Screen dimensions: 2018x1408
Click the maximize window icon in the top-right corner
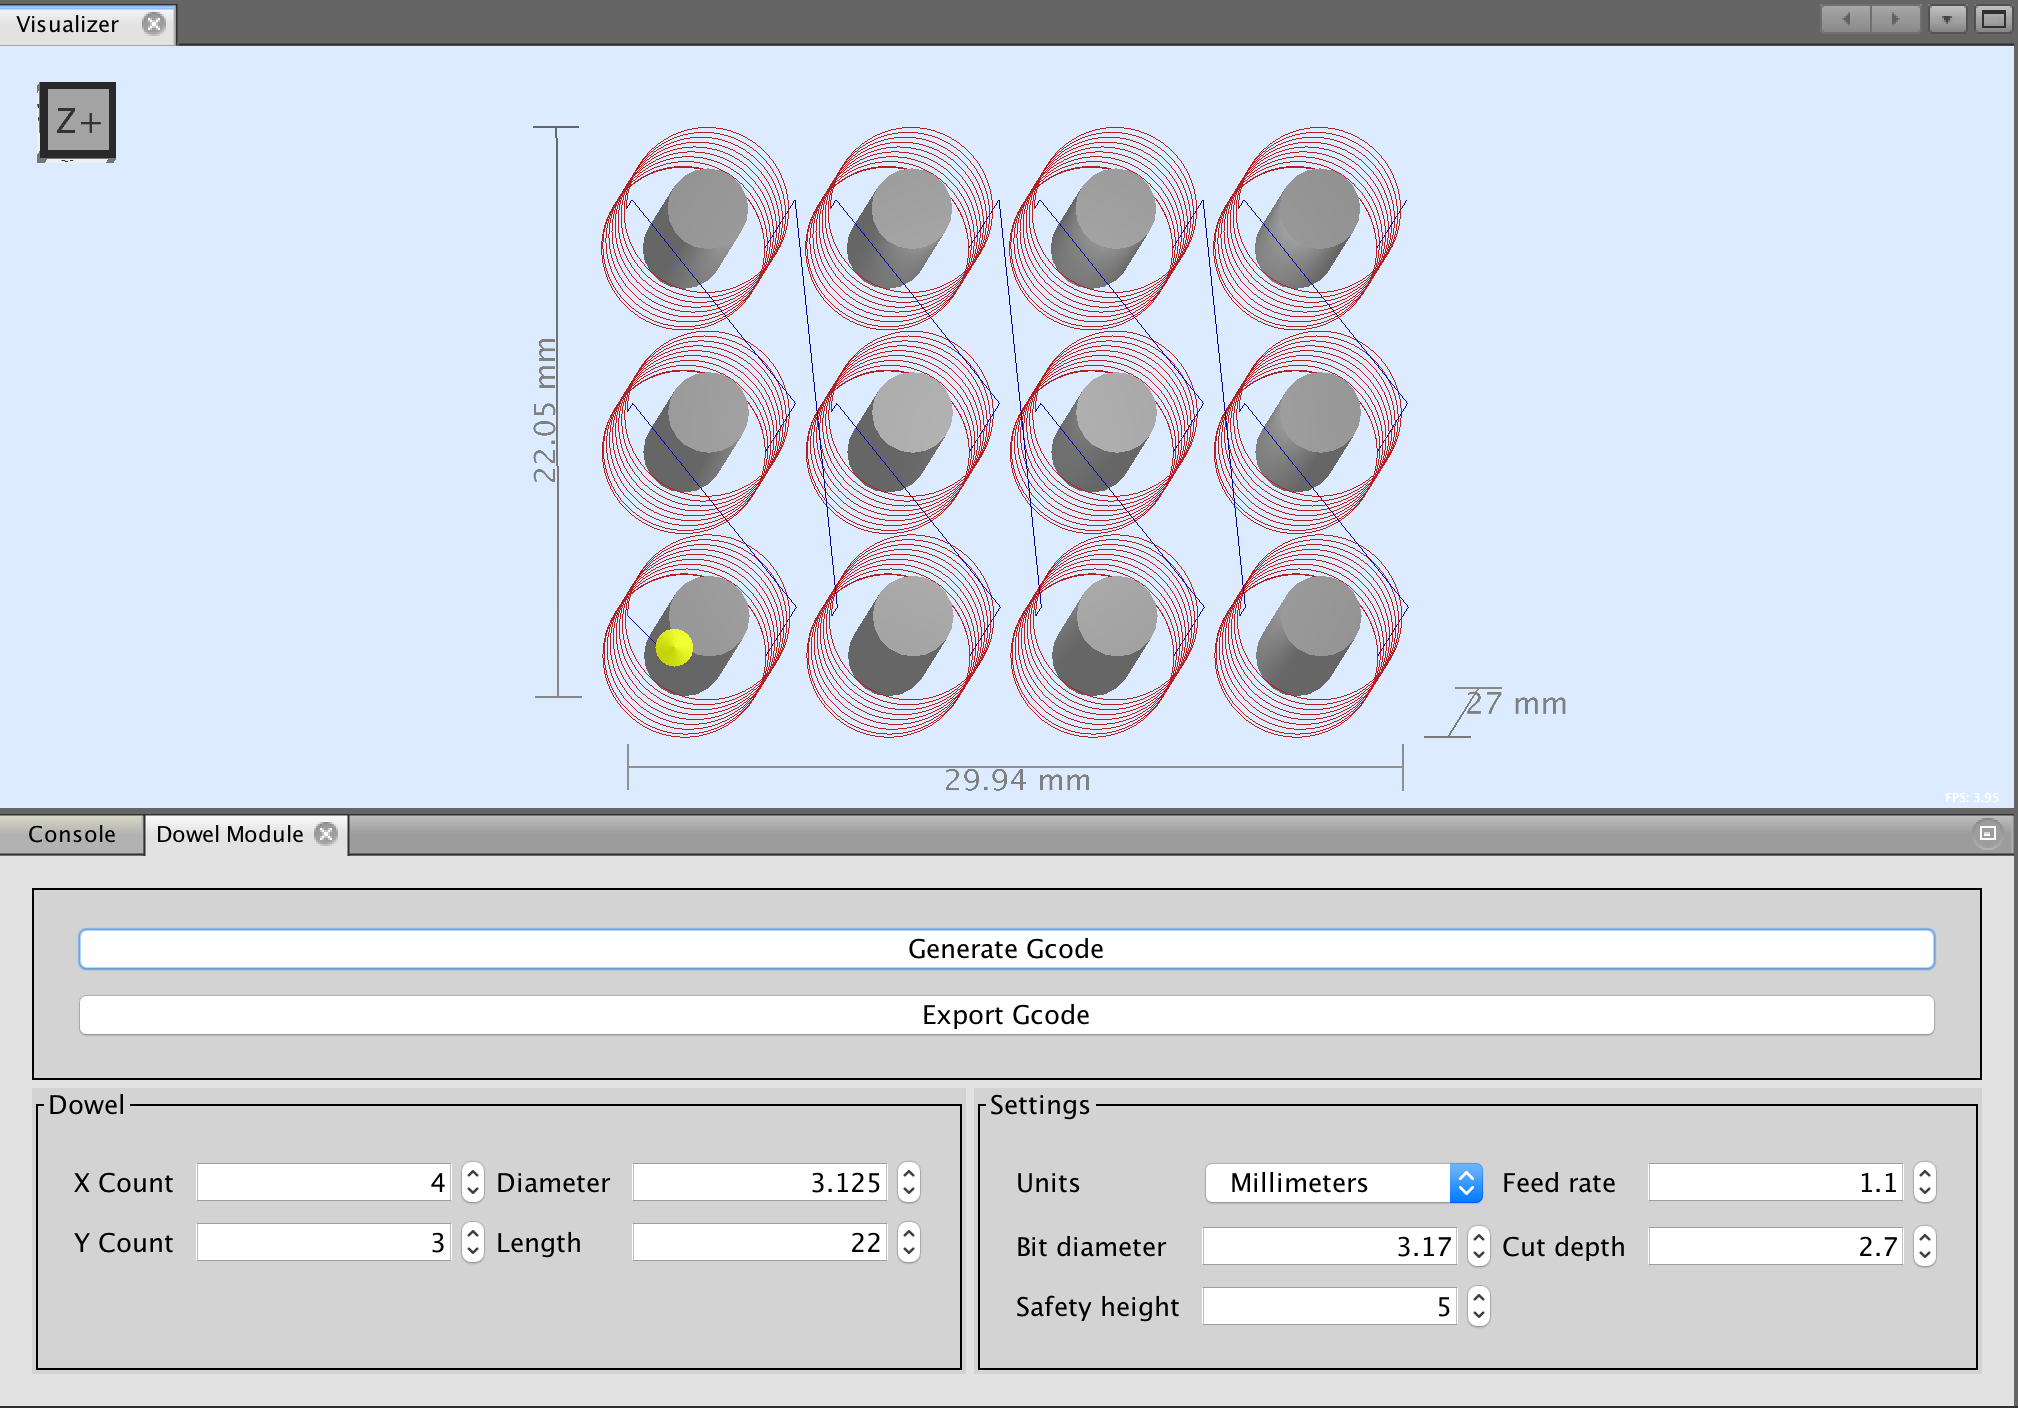coord(1993,18)
